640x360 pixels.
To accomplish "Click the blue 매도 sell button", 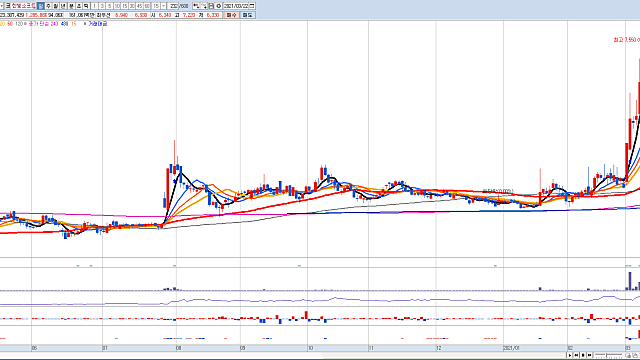I will [247, 15].
